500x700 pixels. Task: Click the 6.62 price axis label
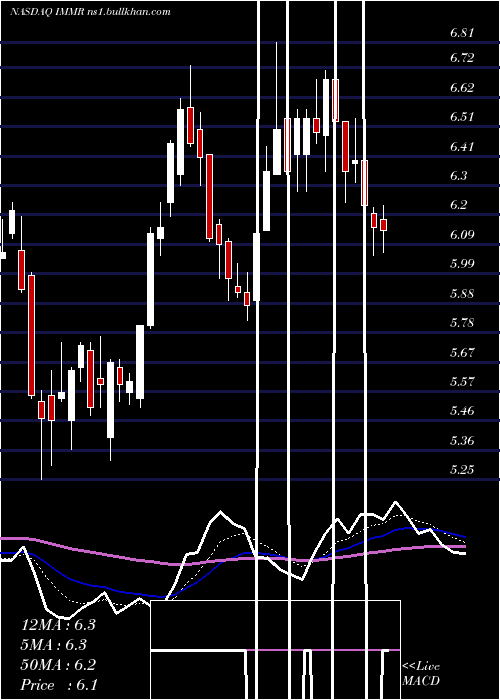tap(462, 87)
